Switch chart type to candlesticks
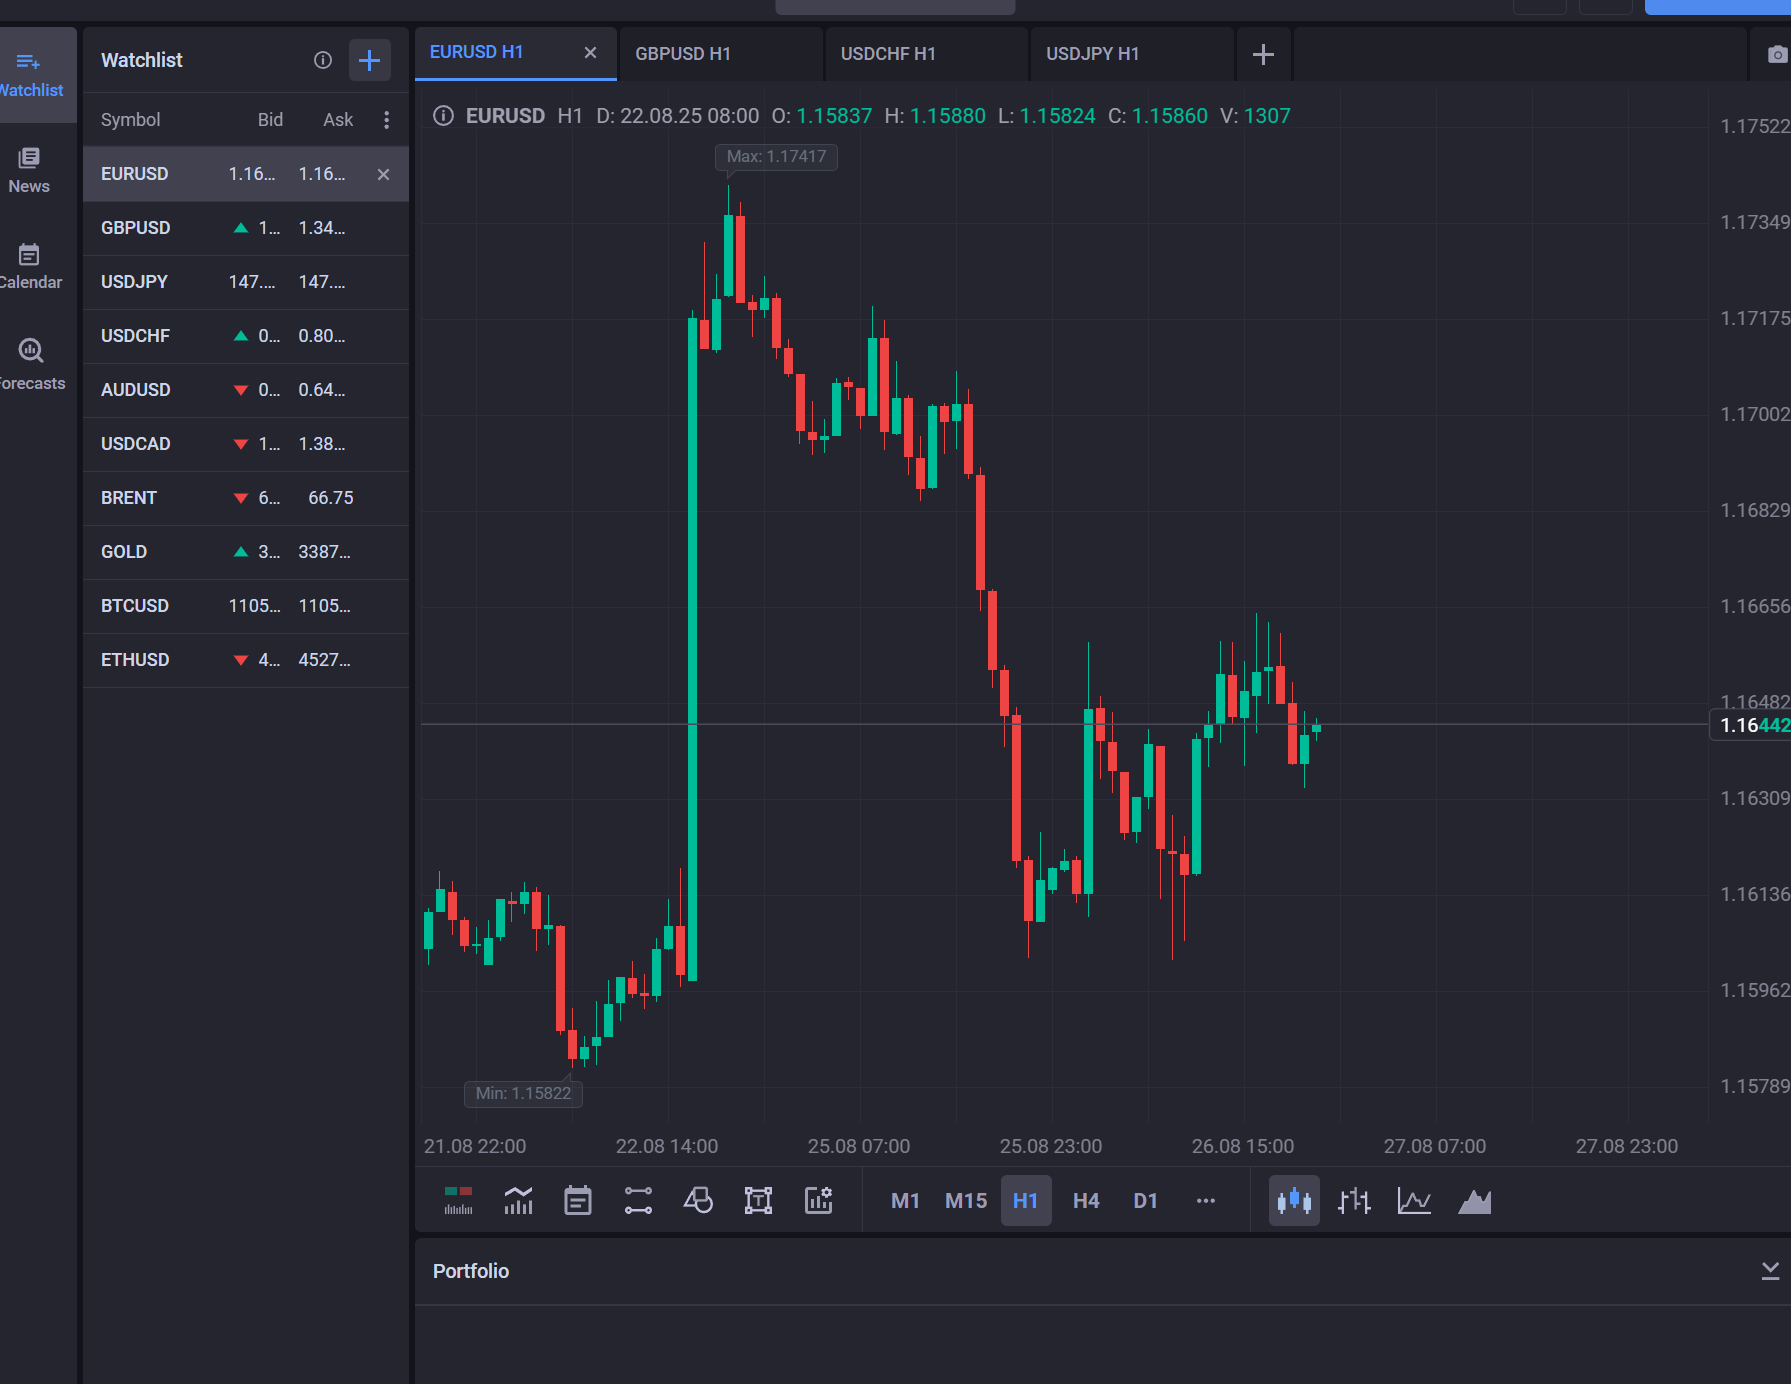This screenshot has width=1791, height=1384. (1294, 1200)
